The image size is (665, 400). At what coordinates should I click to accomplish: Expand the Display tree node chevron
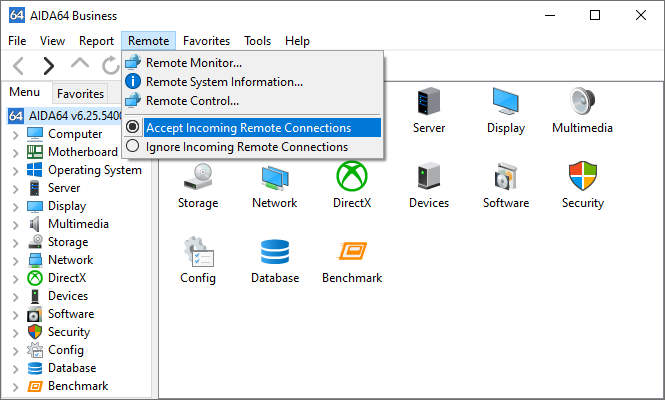point(16,207)
